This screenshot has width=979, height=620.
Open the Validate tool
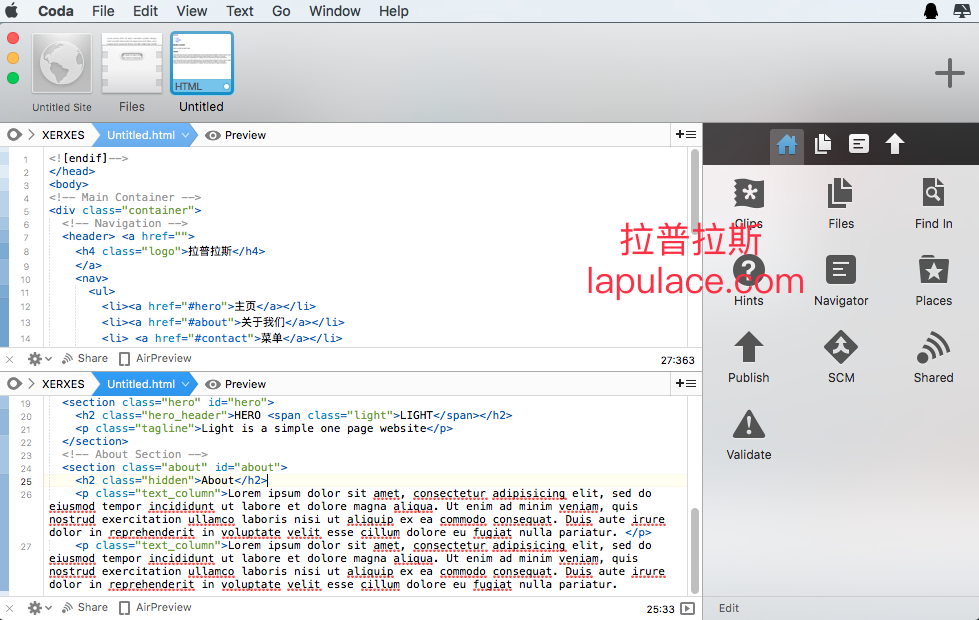(748, 435)
